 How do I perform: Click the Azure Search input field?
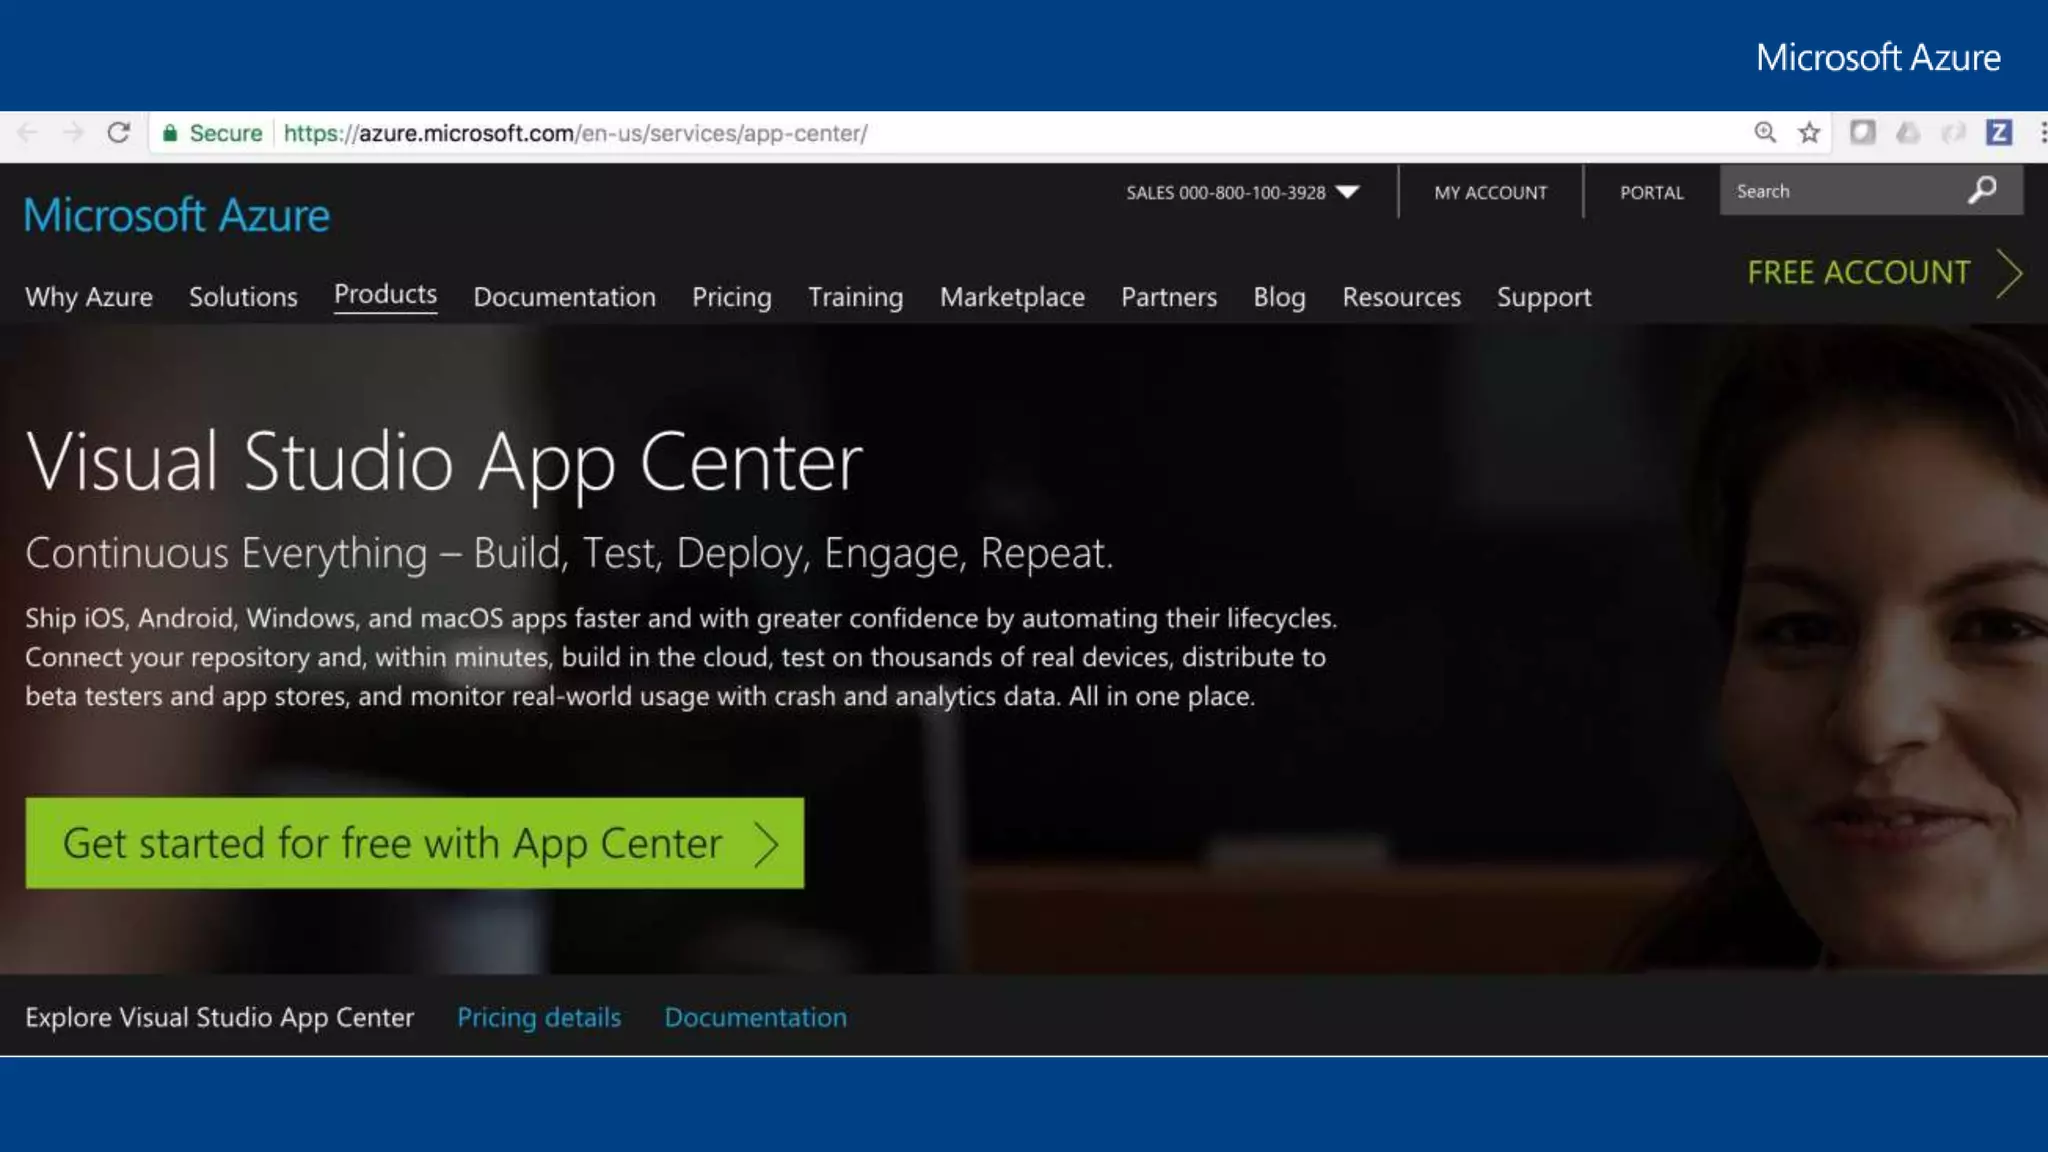pyautogui.click(x=1840, y=191)
